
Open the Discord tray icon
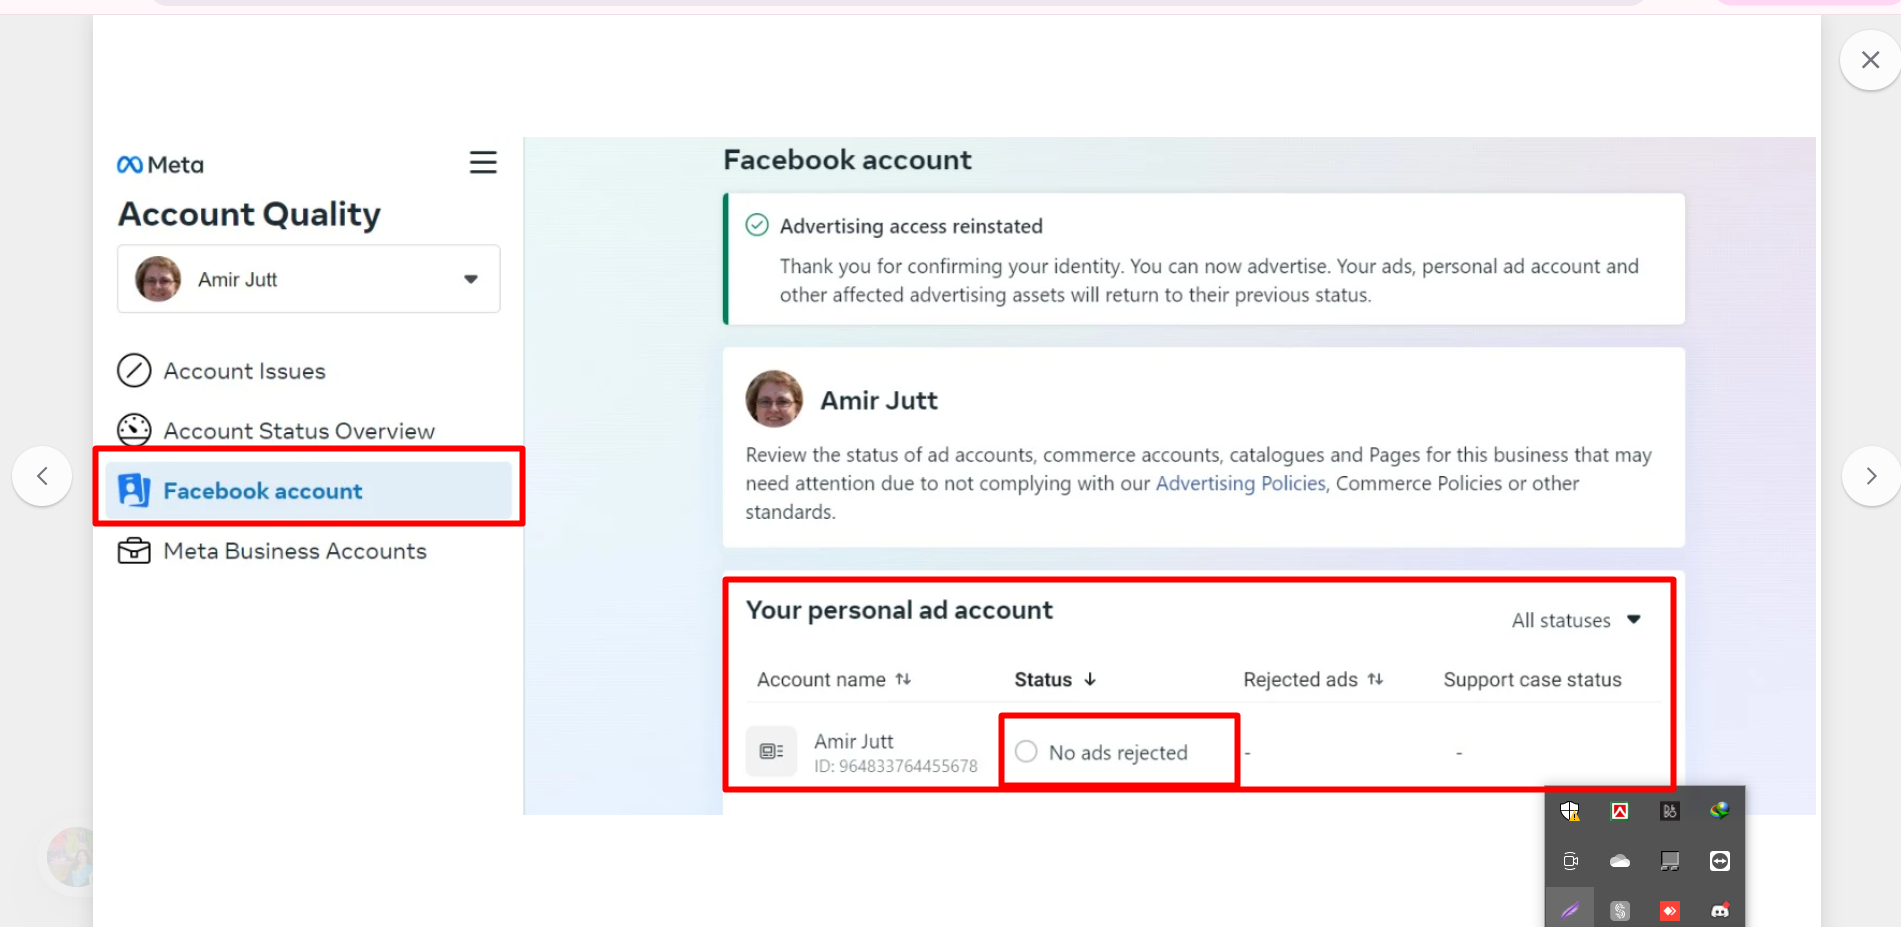1720,911
